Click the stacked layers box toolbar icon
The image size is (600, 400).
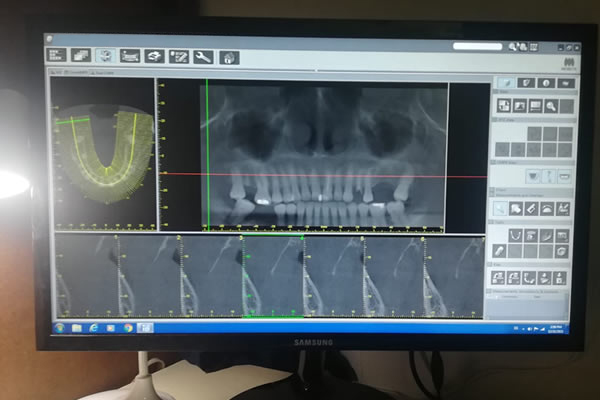(154, 57)
